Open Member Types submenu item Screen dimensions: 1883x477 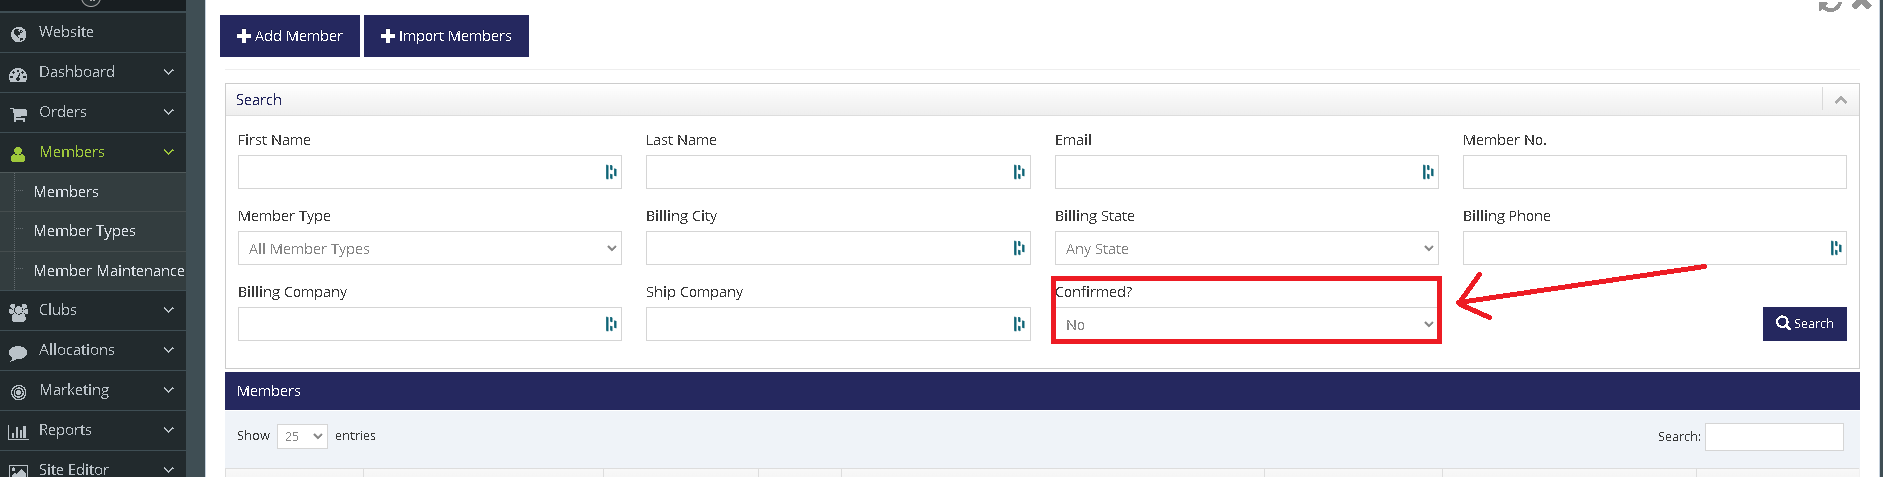click(x=85, y=231)
